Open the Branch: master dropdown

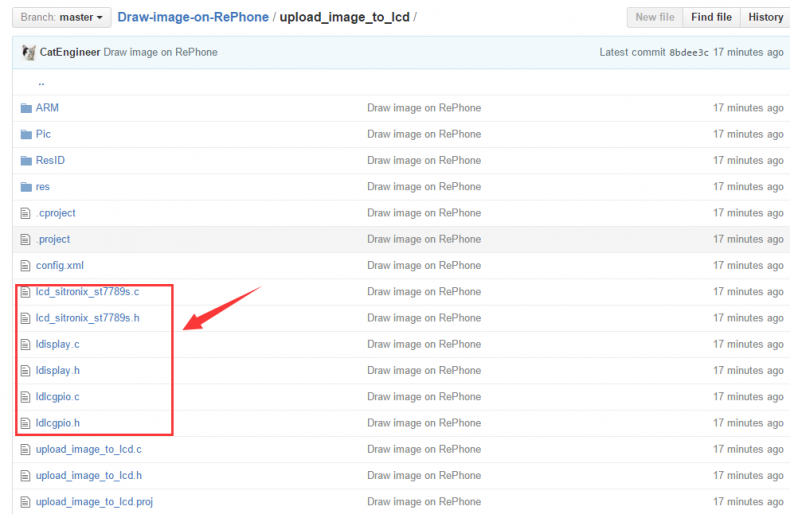pyautogui.click(x=61, y=18)
